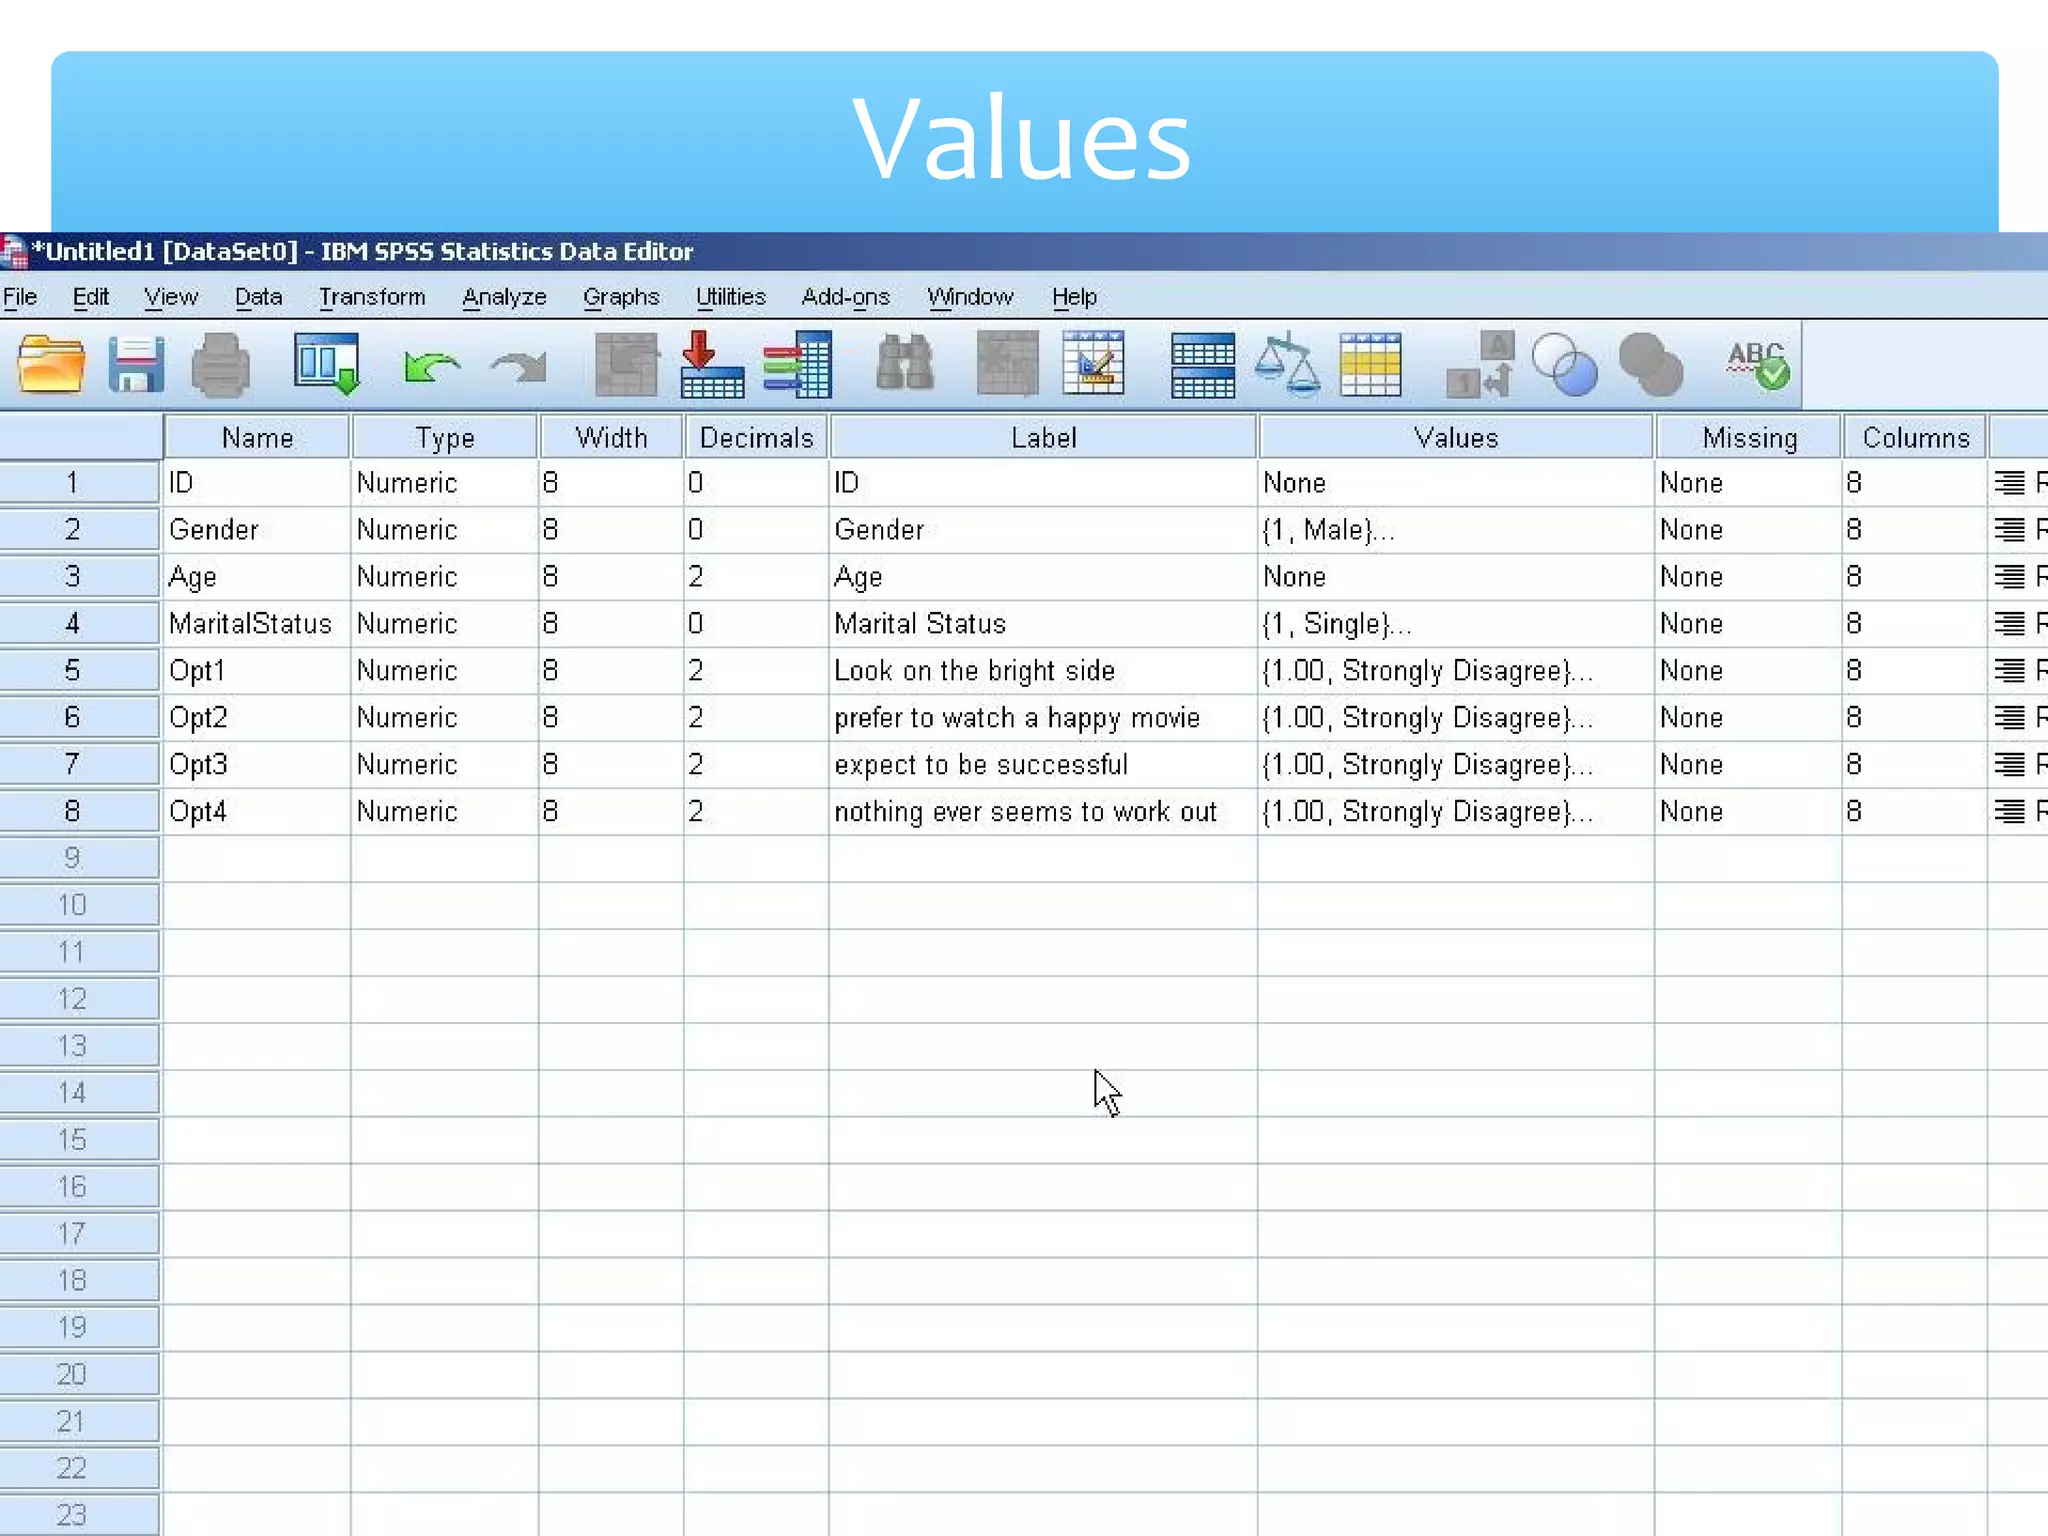This screenshot has height=1536, width=2048.
Task: Click the {1, Single}... values cell
Action: coord(1455,624)
